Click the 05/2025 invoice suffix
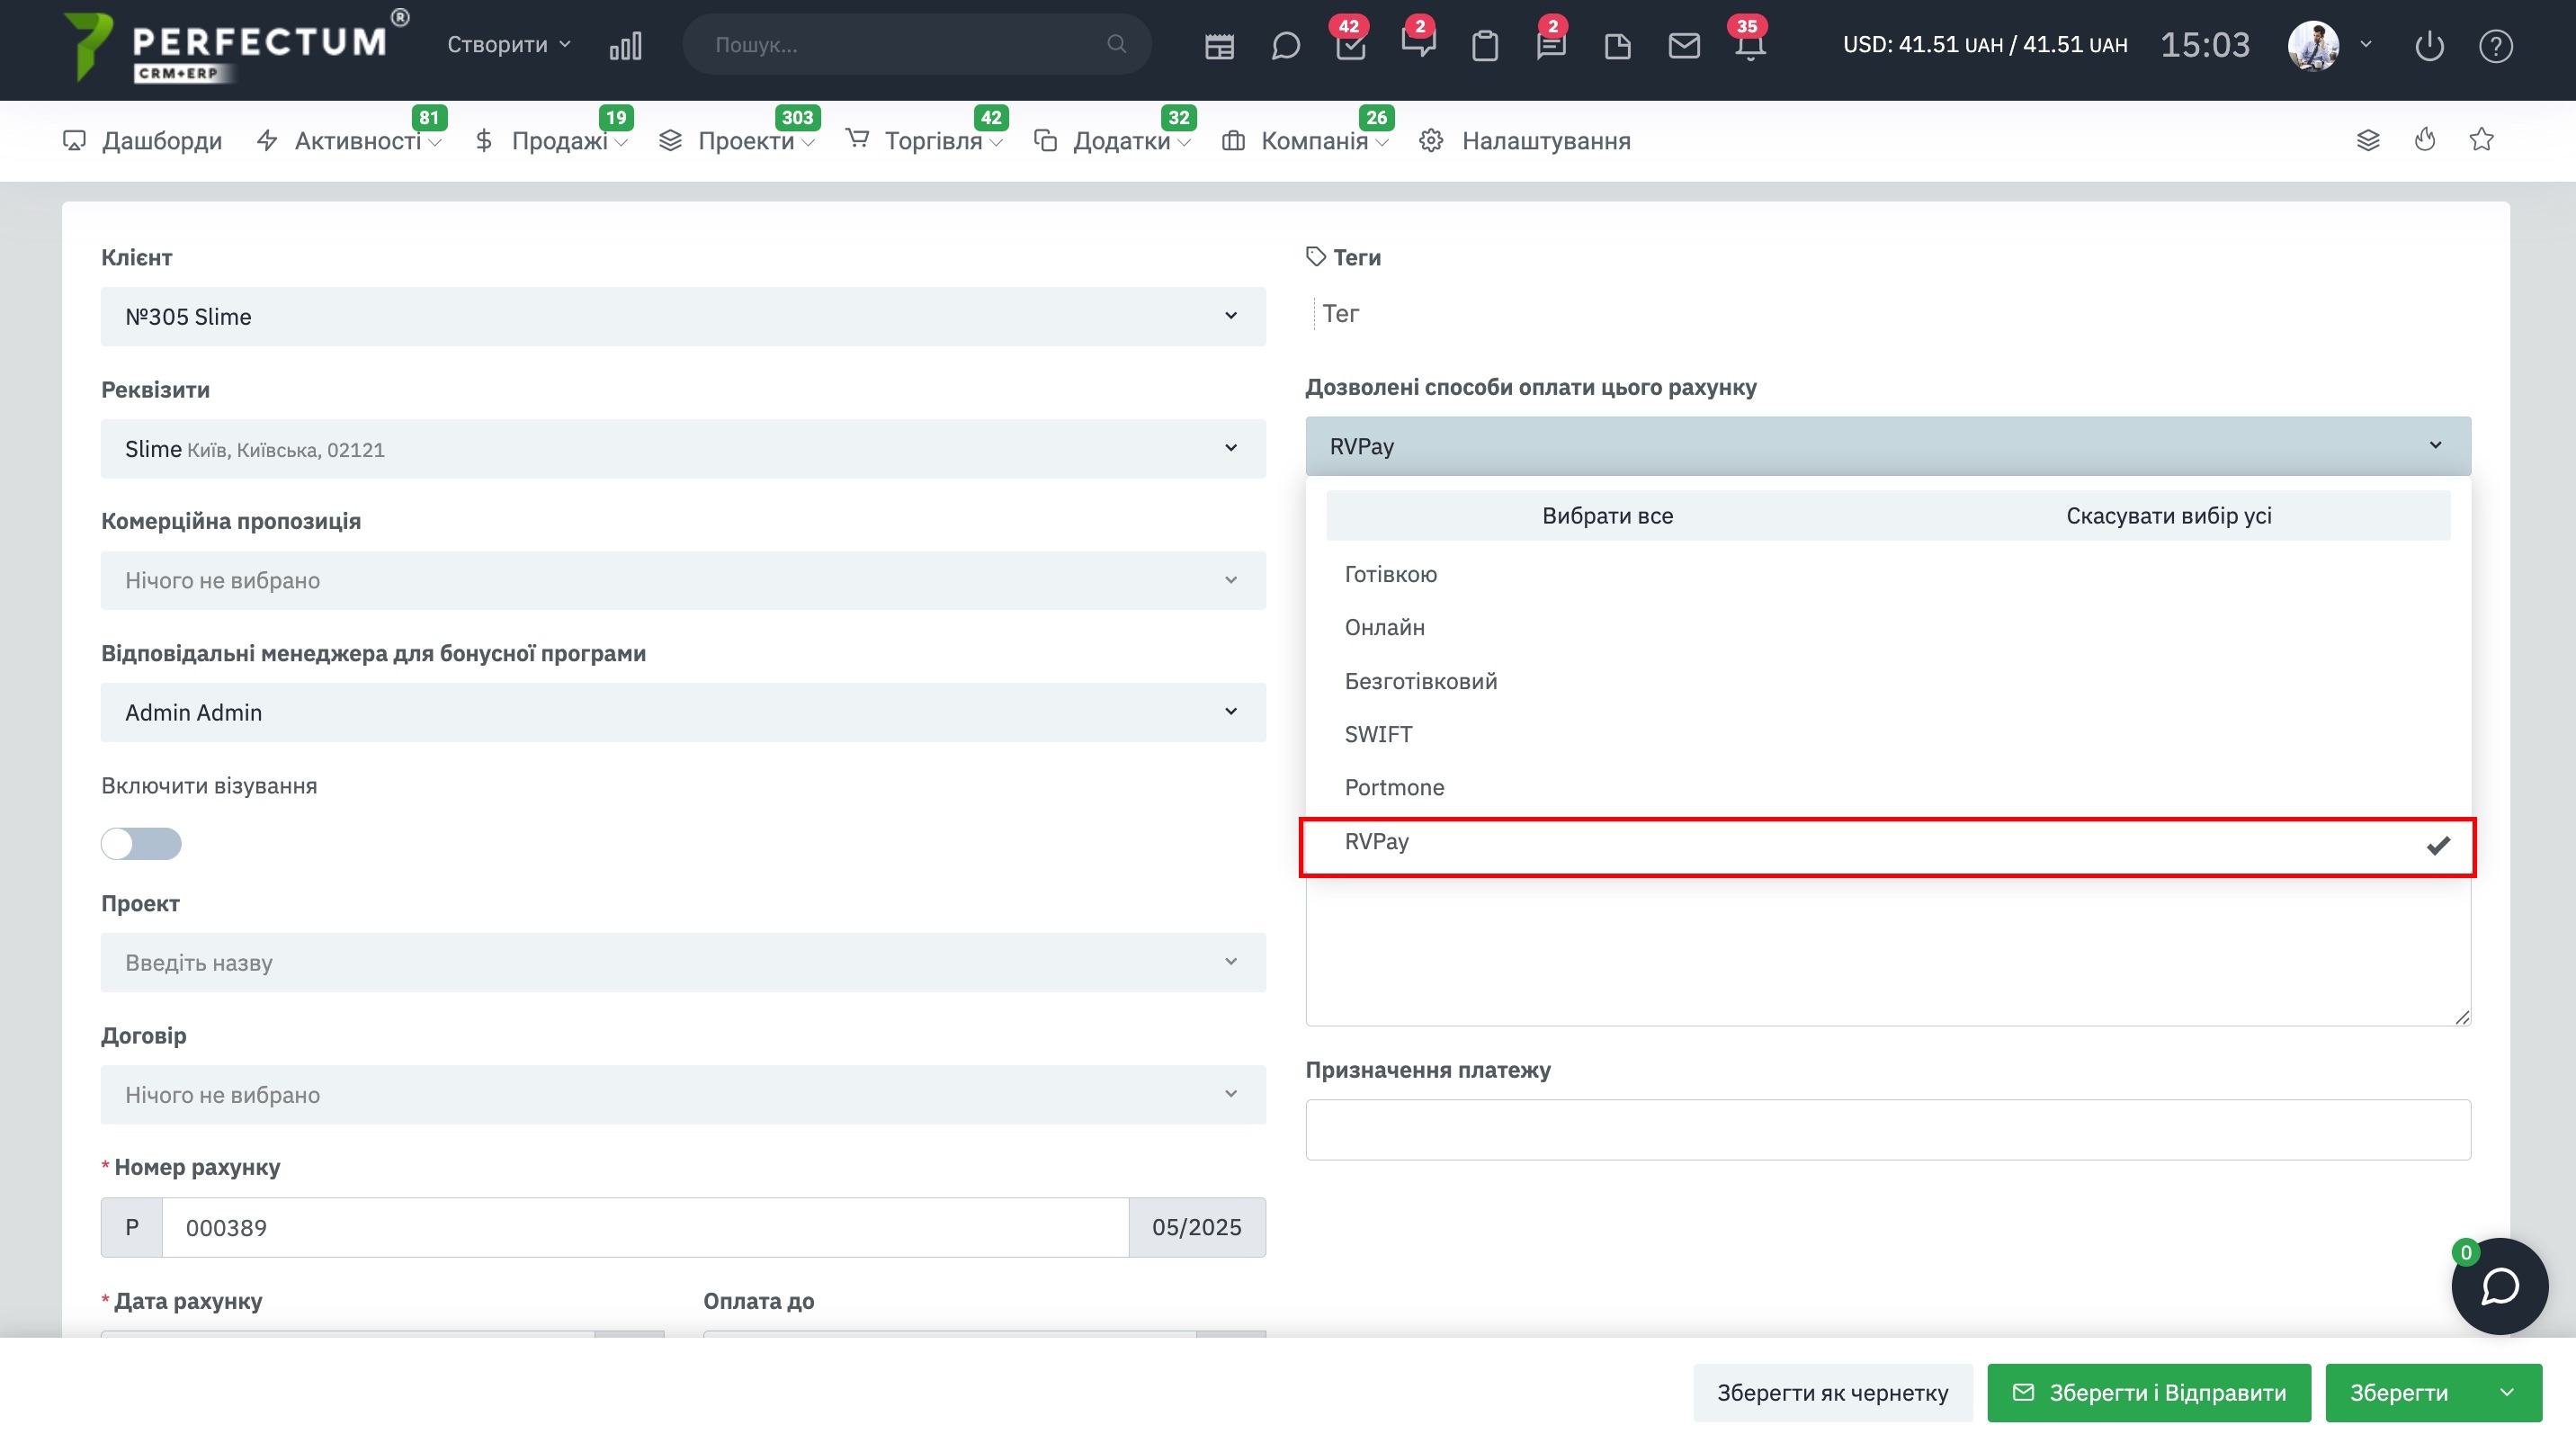 pos(1197,1228)
